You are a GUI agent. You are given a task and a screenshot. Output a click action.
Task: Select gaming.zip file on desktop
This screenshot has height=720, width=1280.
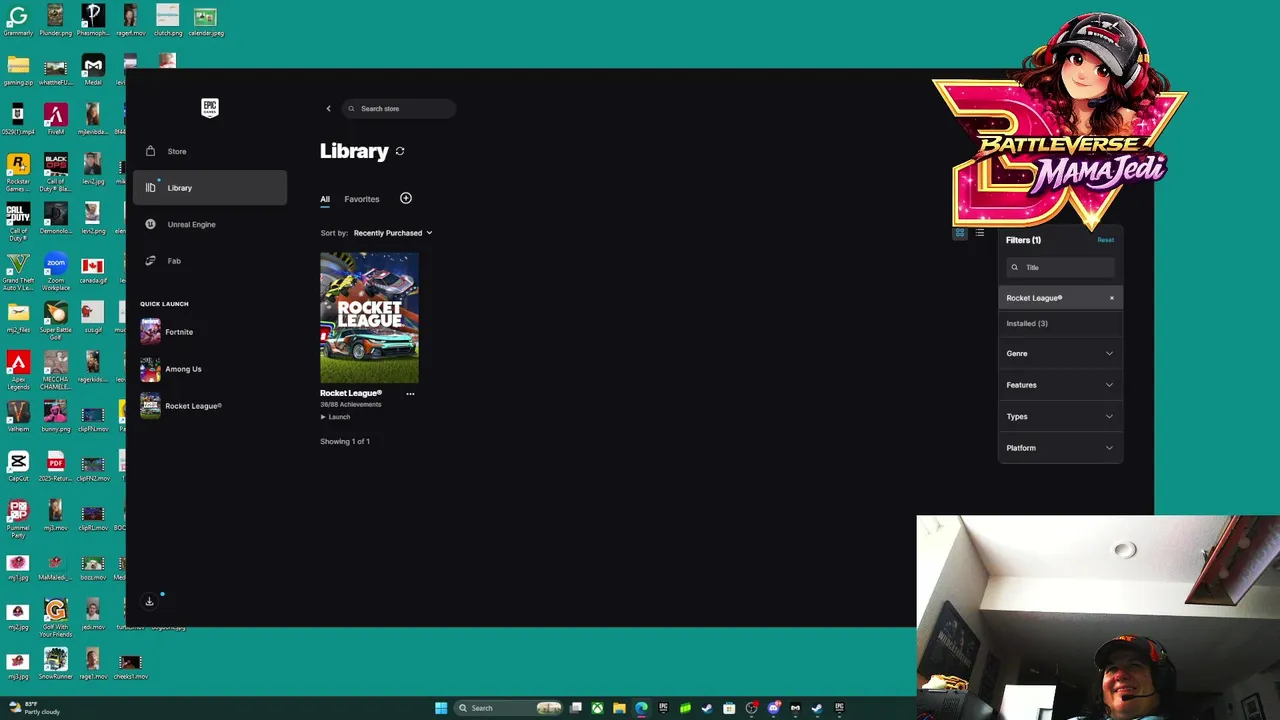pos(18,70)
